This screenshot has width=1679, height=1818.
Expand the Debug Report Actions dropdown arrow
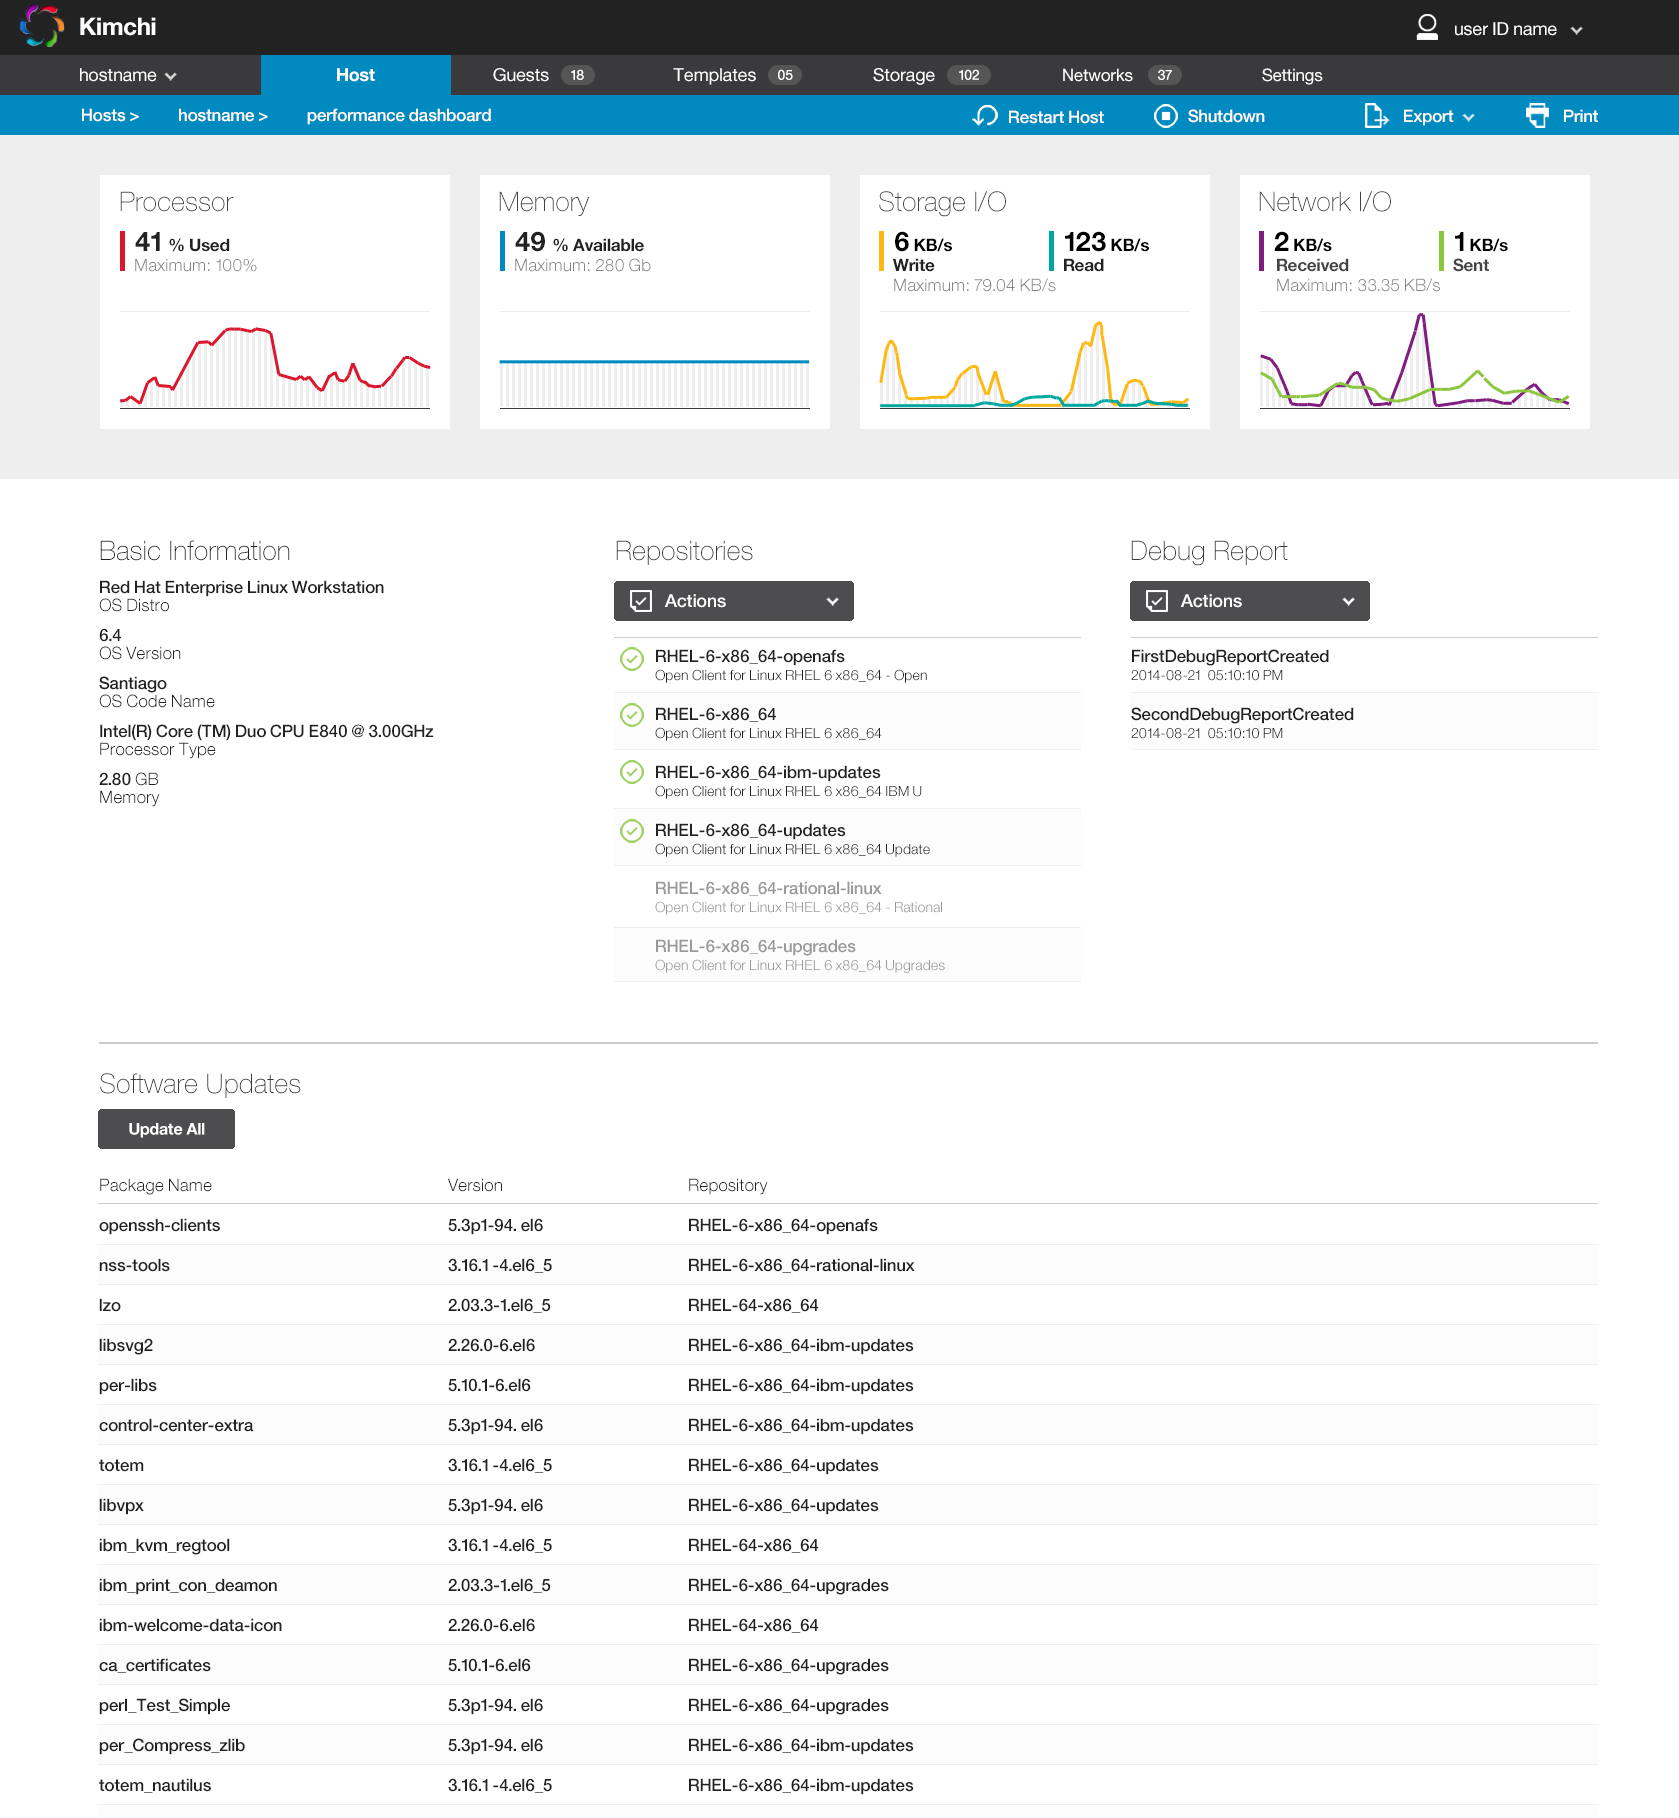click(1348, 601)
